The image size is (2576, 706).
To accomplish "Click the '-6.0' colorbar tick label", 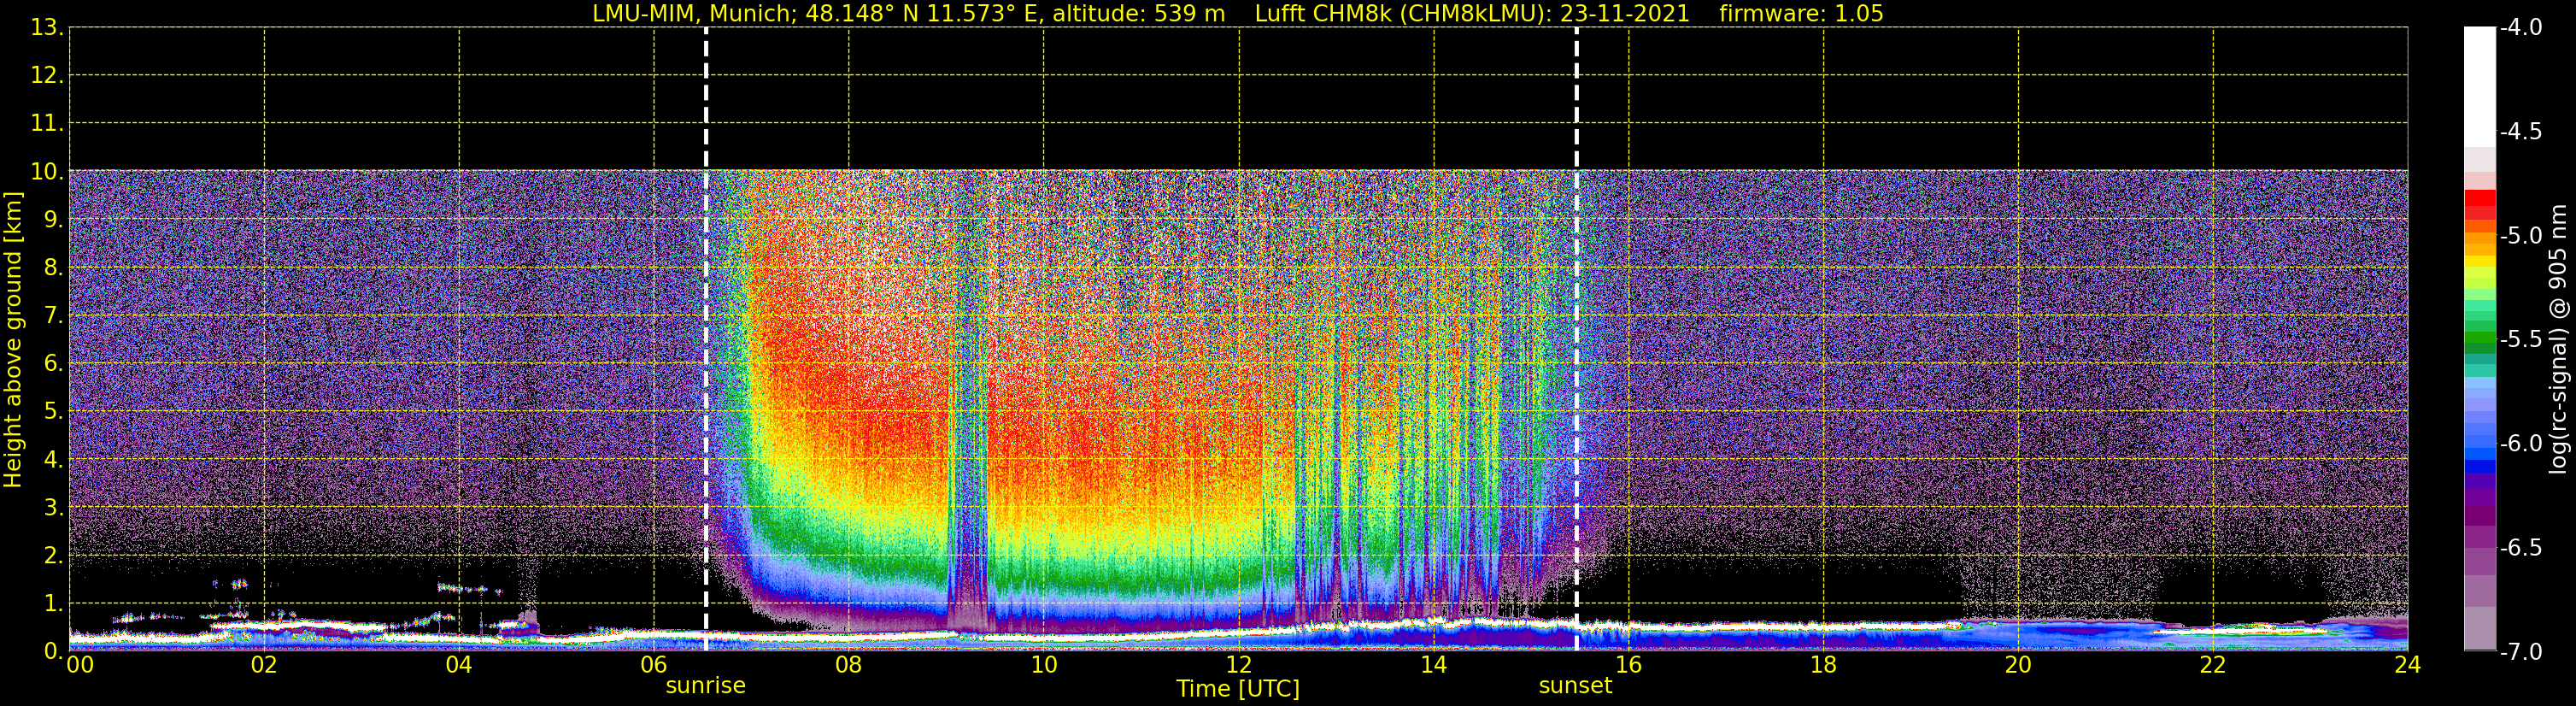I will click(x=2520, y=444).
